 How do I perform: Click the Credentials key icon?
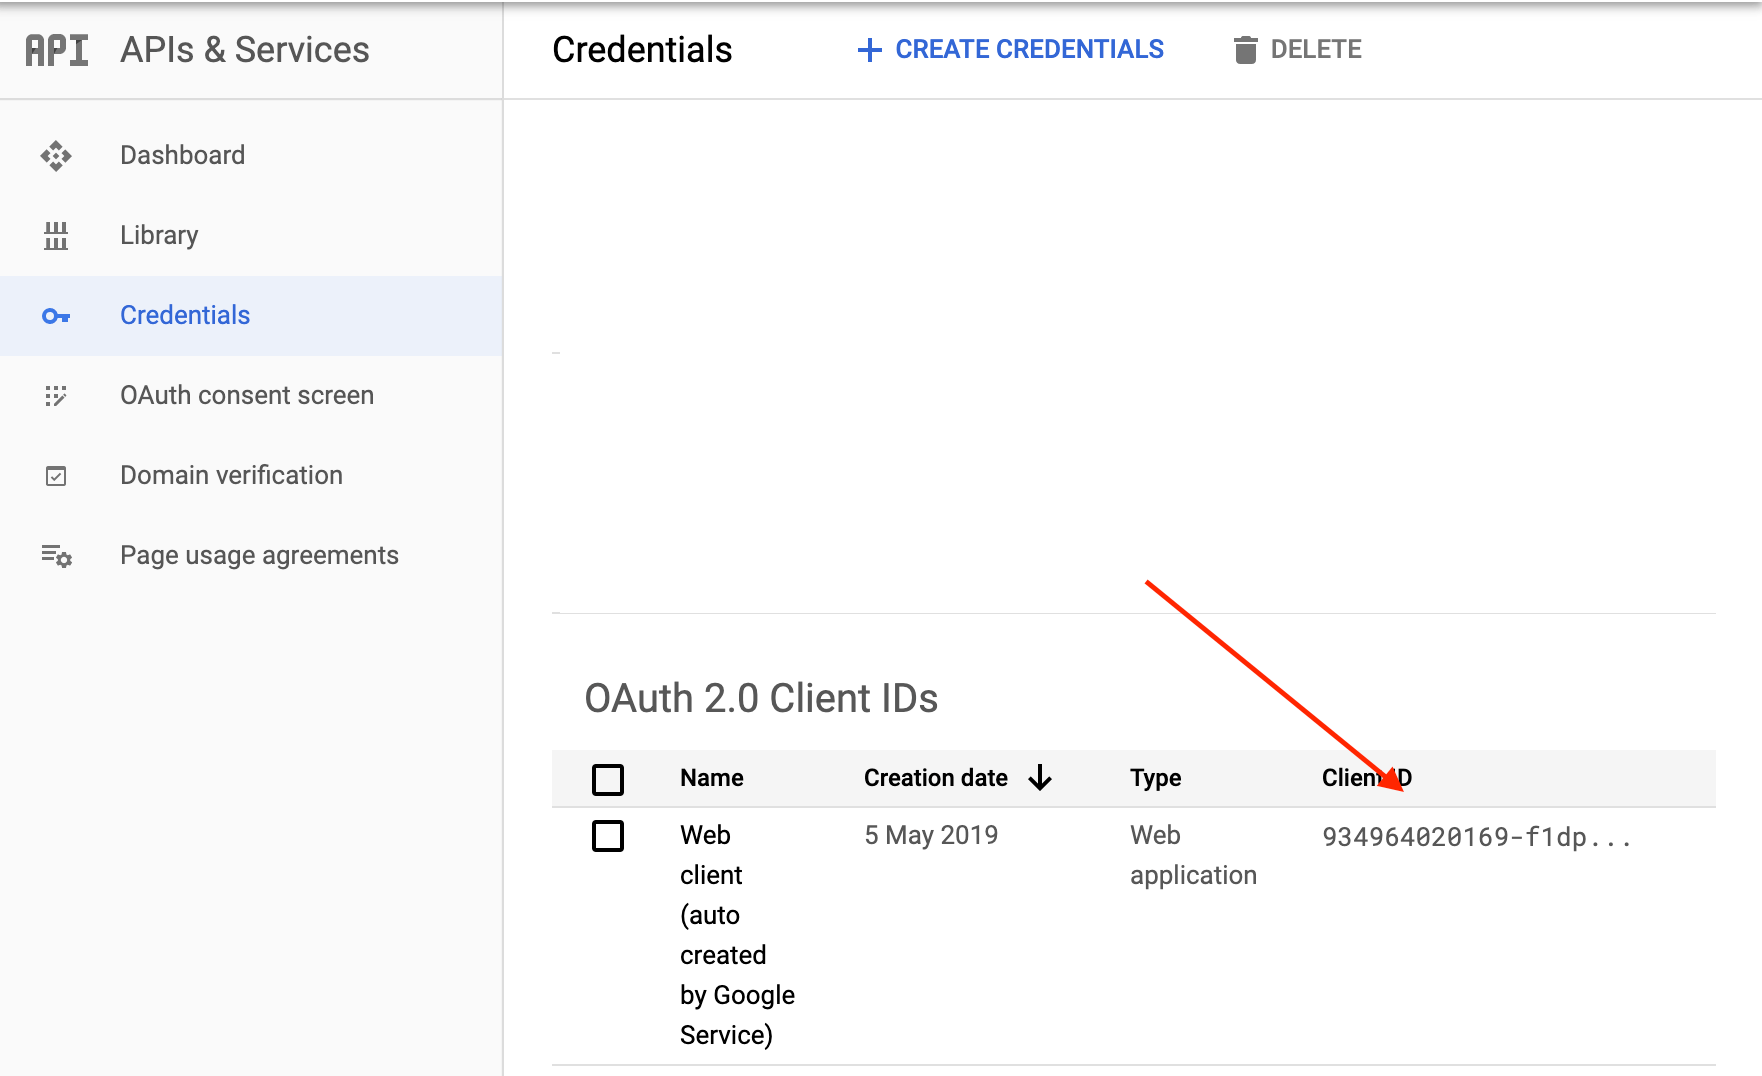(x=56, y=316)
